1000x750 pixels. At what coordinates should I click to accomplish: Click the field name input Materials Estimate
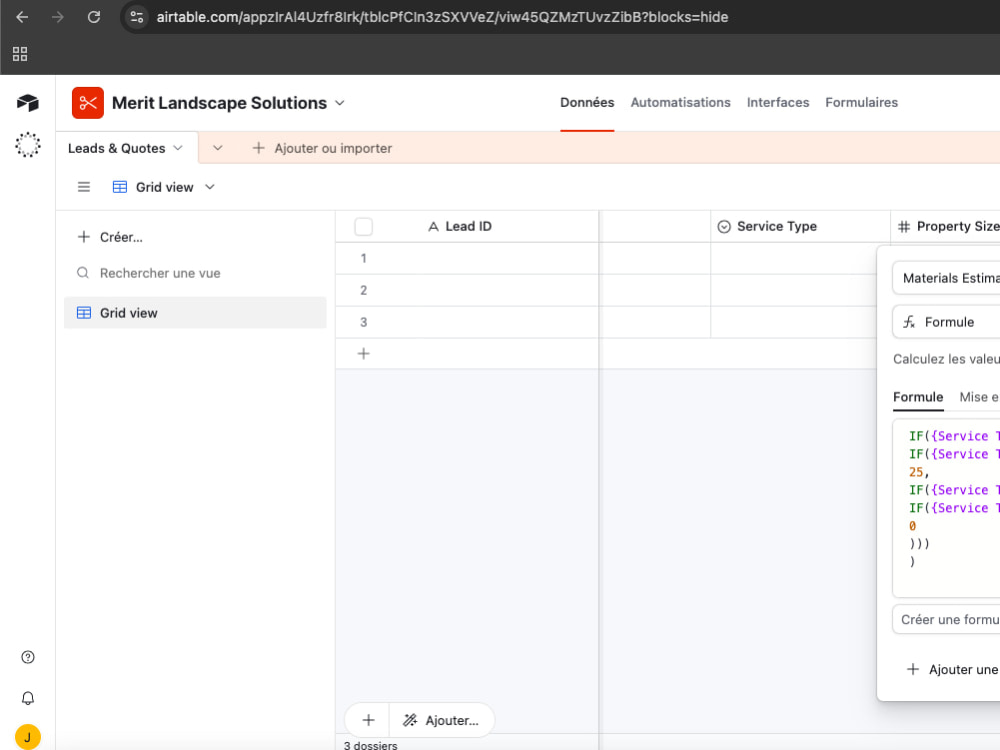(x=947, y=278)
